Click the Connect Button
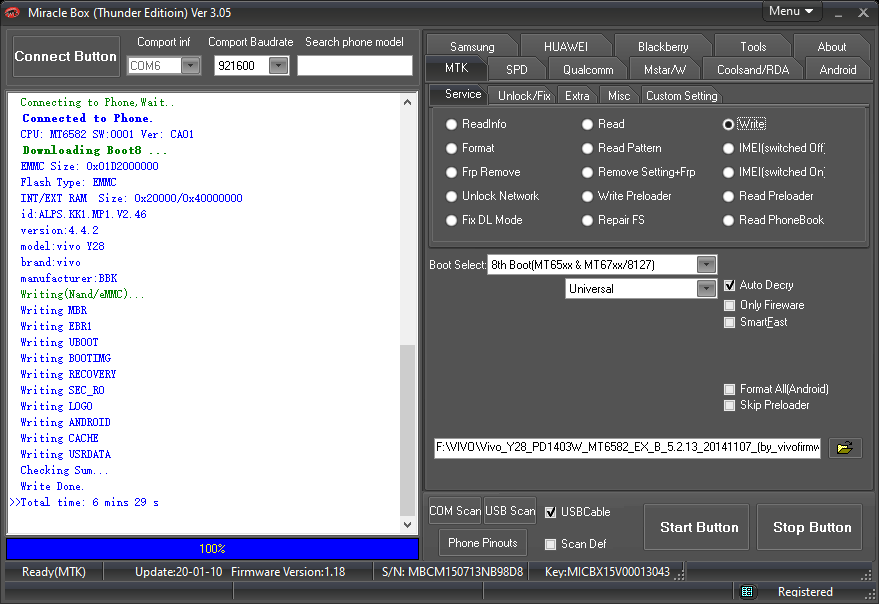879x604 pixels. 66,56
